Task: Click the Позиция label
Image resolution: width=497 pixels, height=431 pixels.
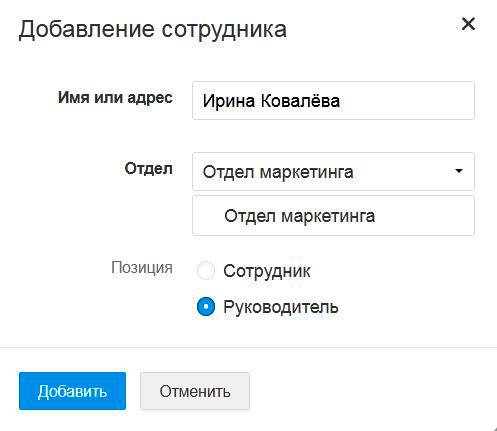Action: [142, 268]
